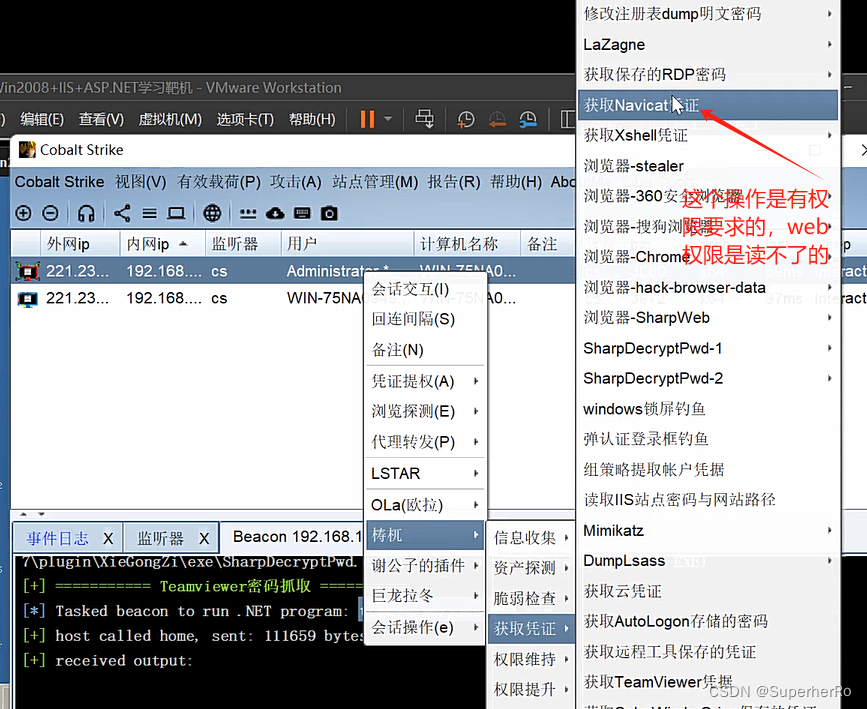
Task: Select Mimikatz menu item
Action: pos(708,531)
